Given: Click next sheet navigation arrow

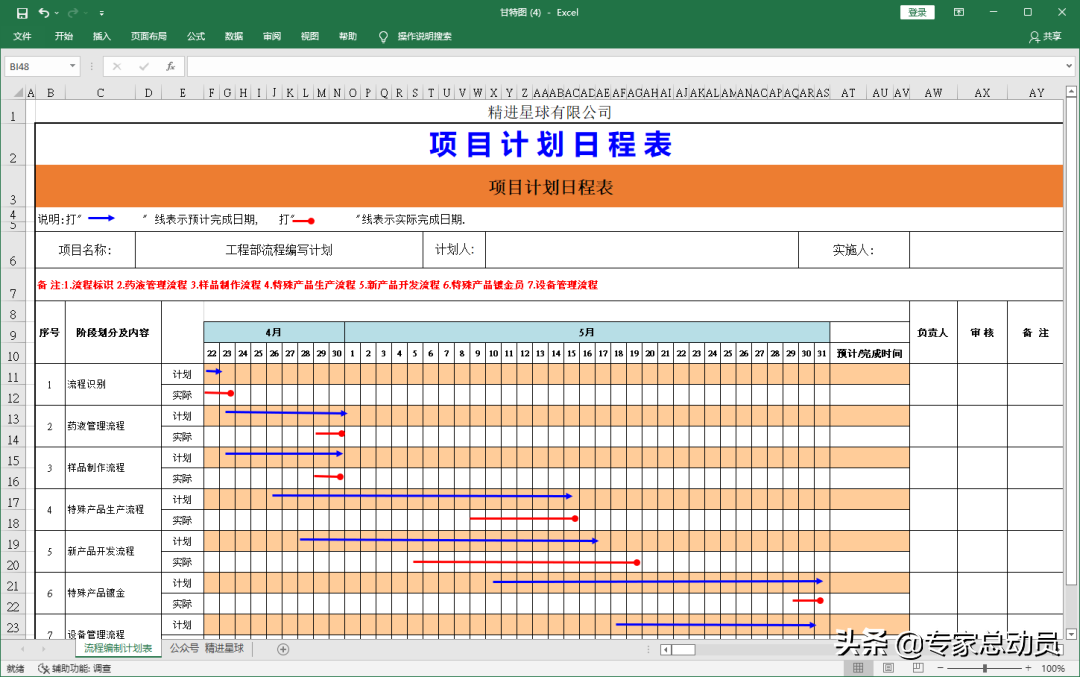Looking at the screenshot, I should tap(43, 649).
